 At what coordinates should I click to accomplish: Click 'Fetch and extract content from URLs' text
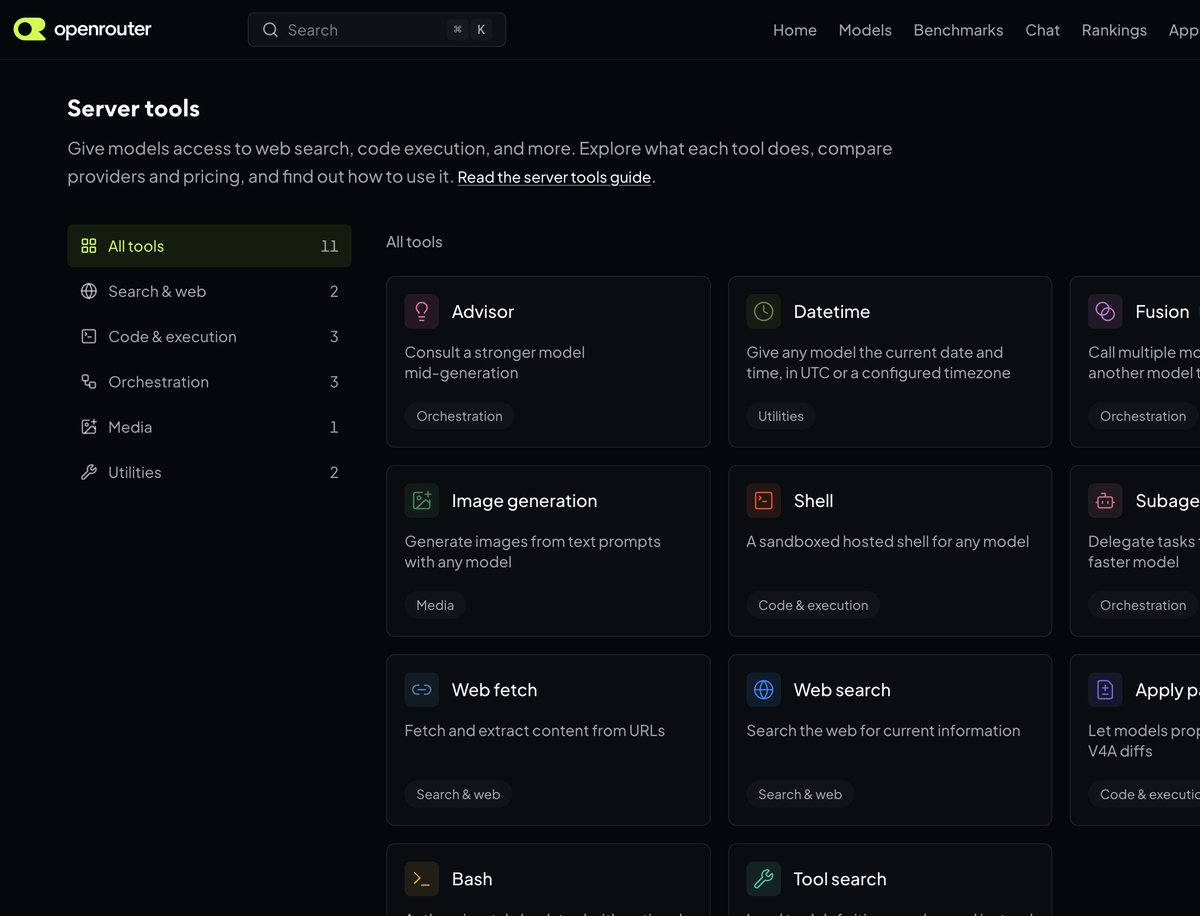(x=535, y=730)
